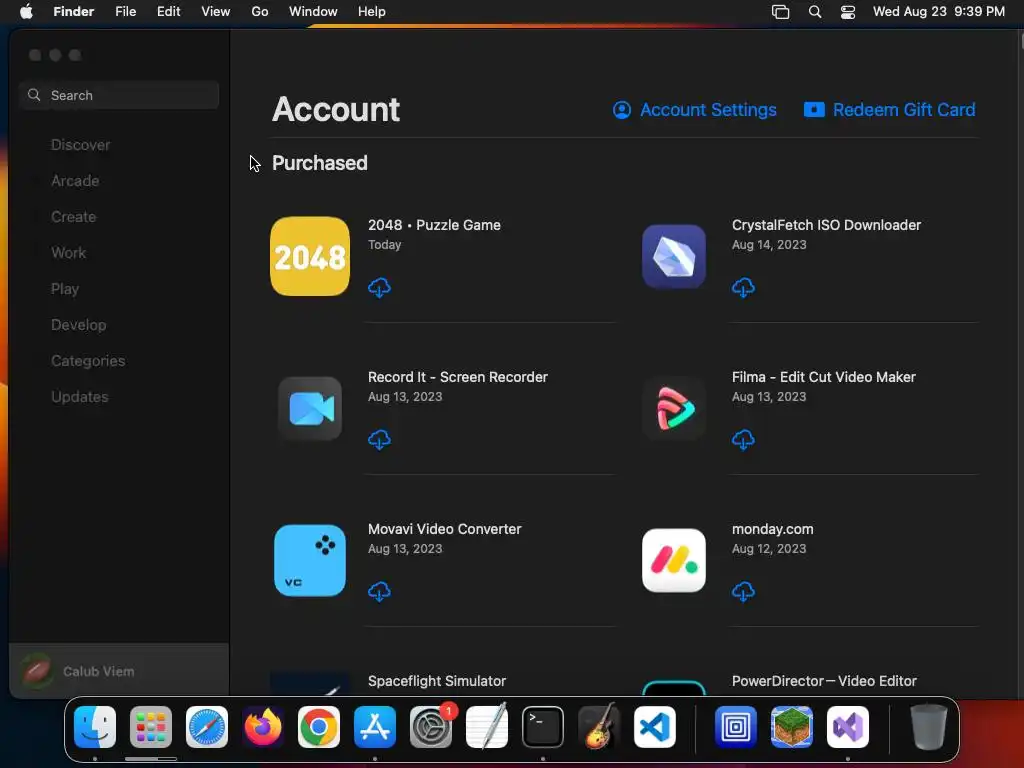
Task: Open the Finder menu
Action: [x=74, y=11]
